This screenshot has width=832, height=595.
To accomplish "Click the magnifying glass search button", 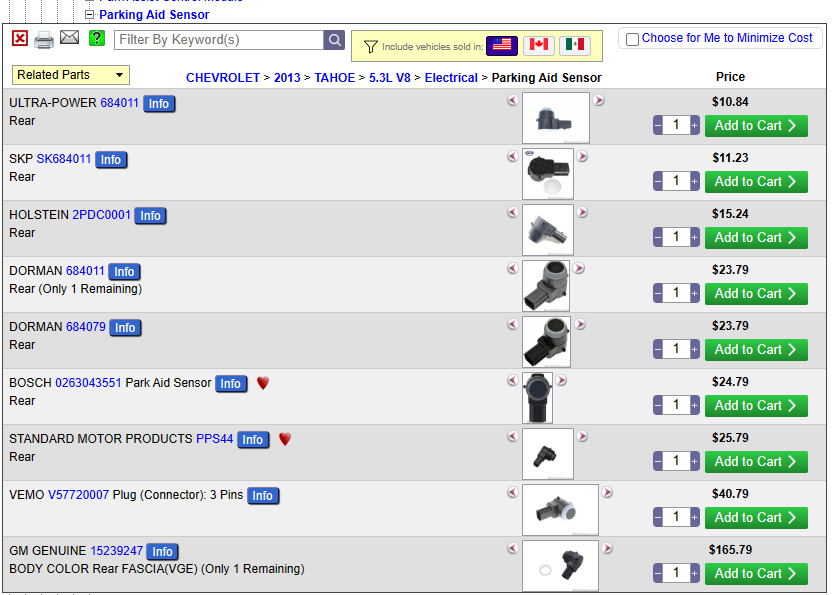I will tap(334, 40).
